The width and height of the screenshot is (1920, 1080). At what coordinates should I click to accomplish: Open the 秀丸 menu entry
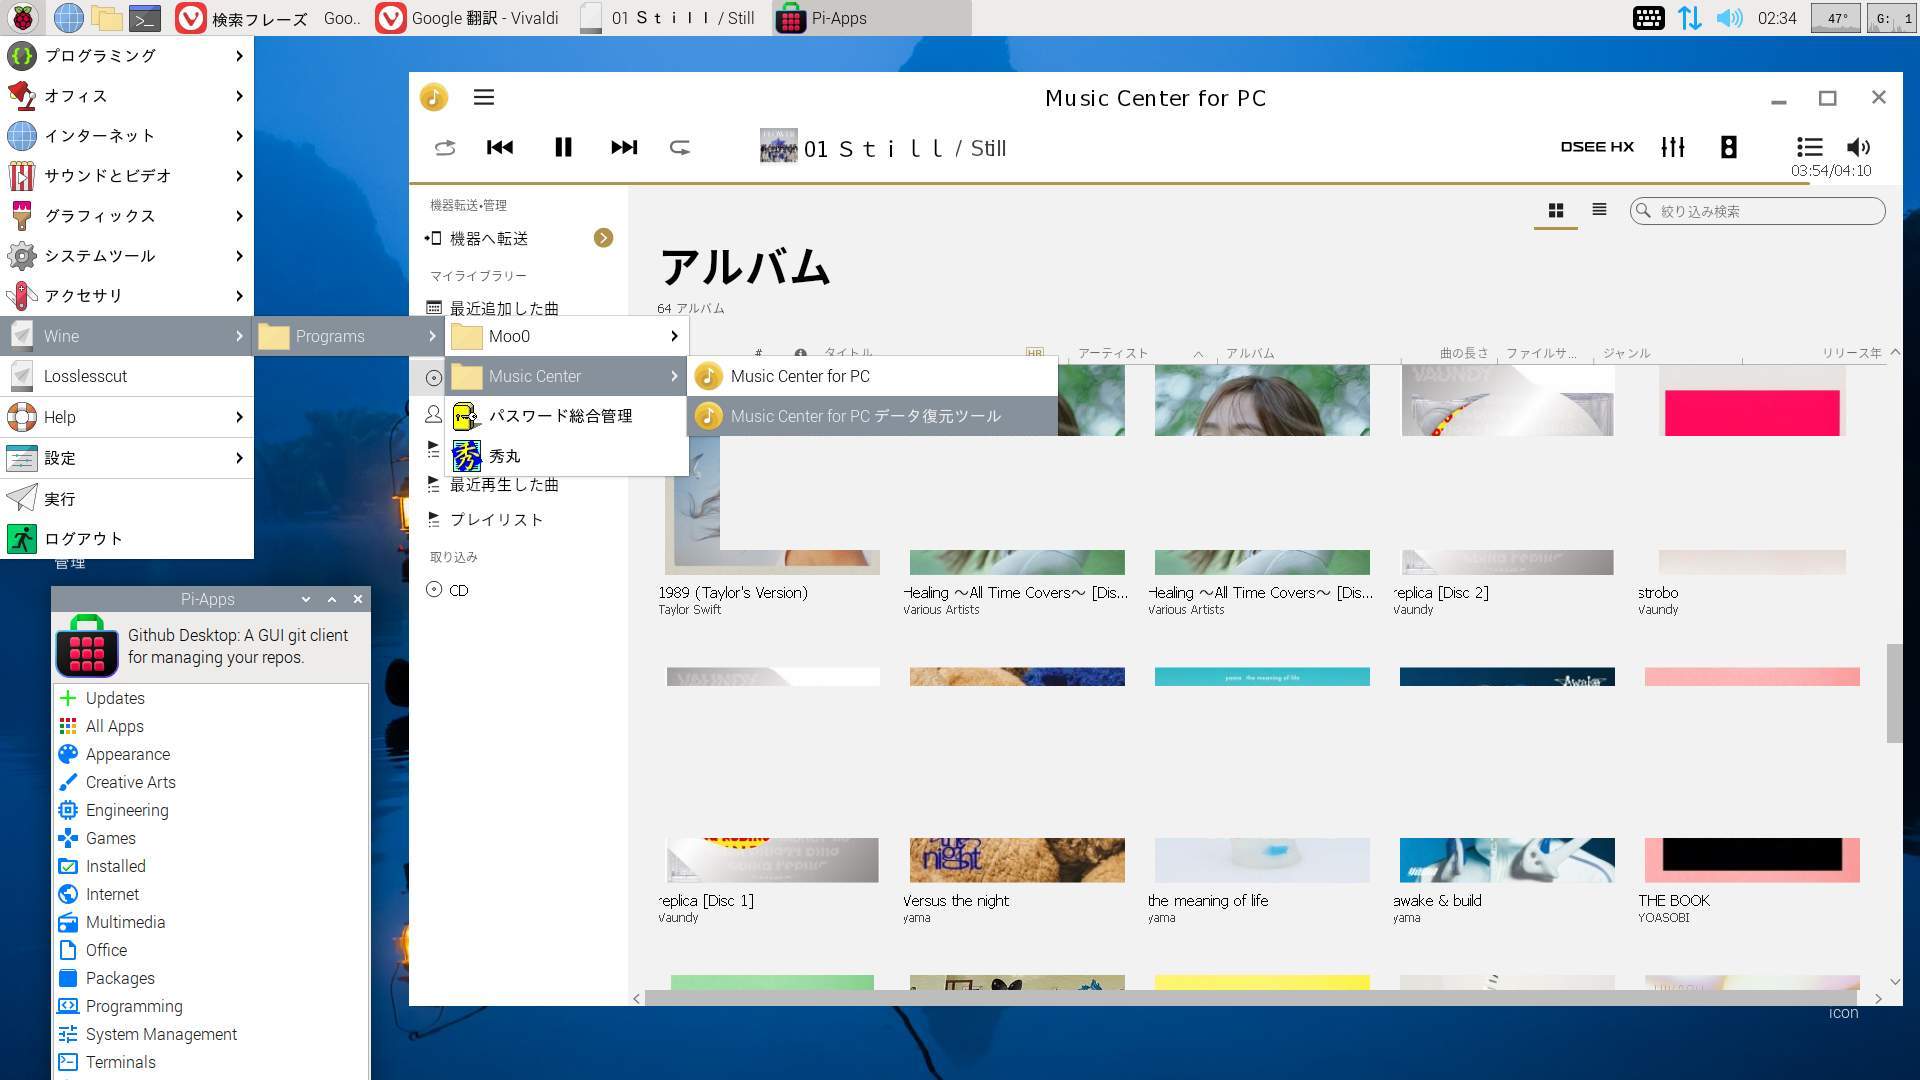click(505, 456)
